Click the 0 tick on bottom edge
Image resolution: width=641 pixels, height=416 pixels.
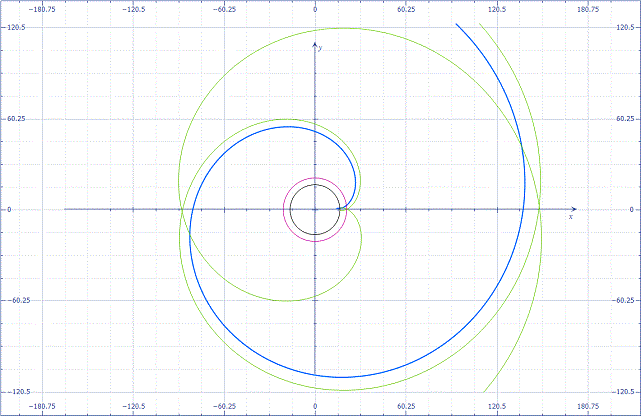click(x=315, y=406)
